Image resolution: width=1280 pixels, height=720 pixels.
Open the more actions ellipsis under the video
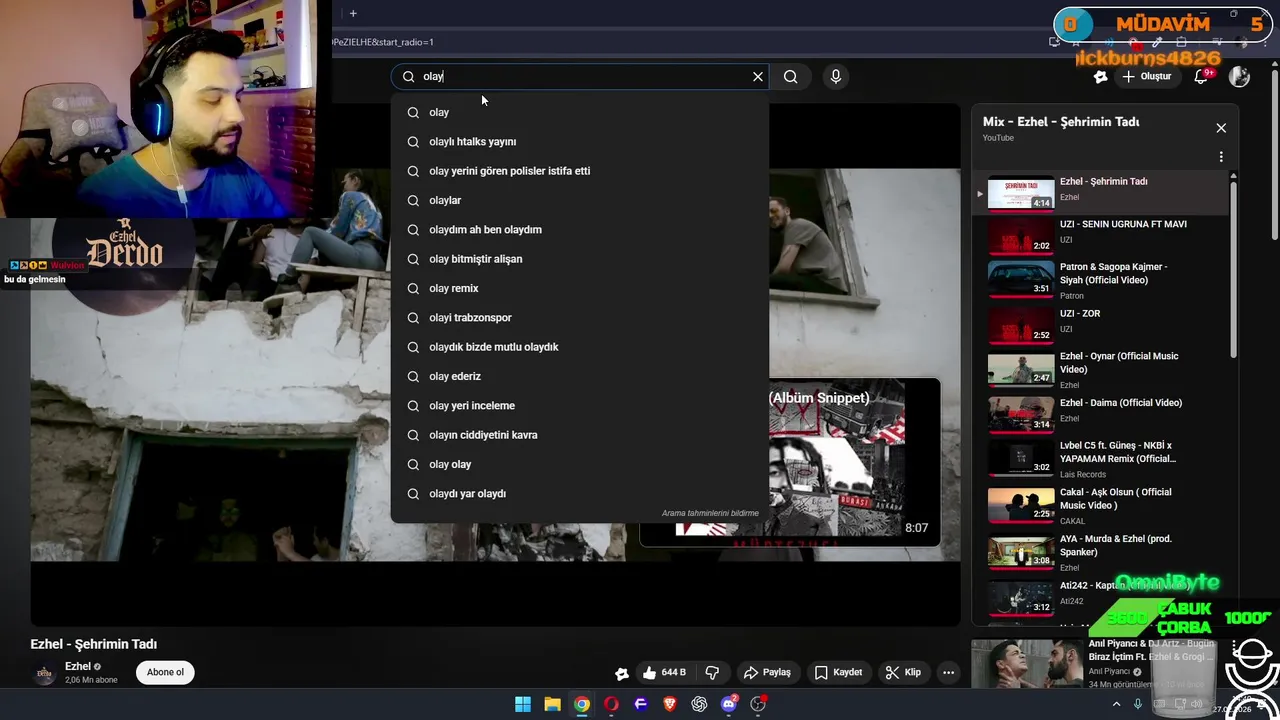coord(948,673)
